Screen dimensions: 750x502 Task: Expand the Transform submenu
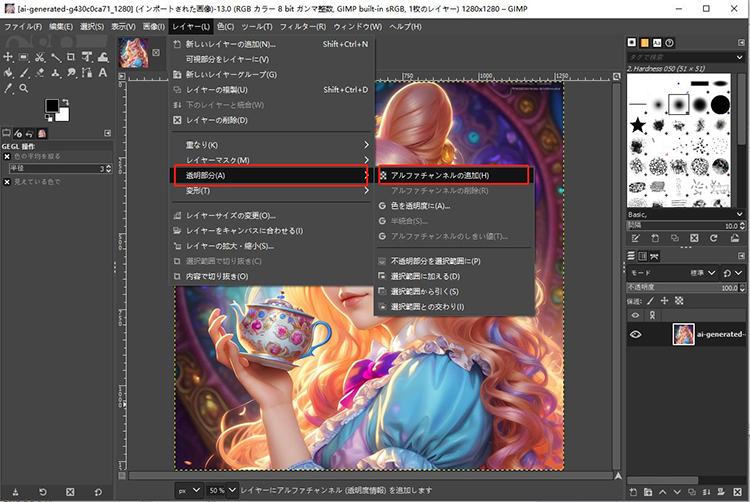pos(366,191)
